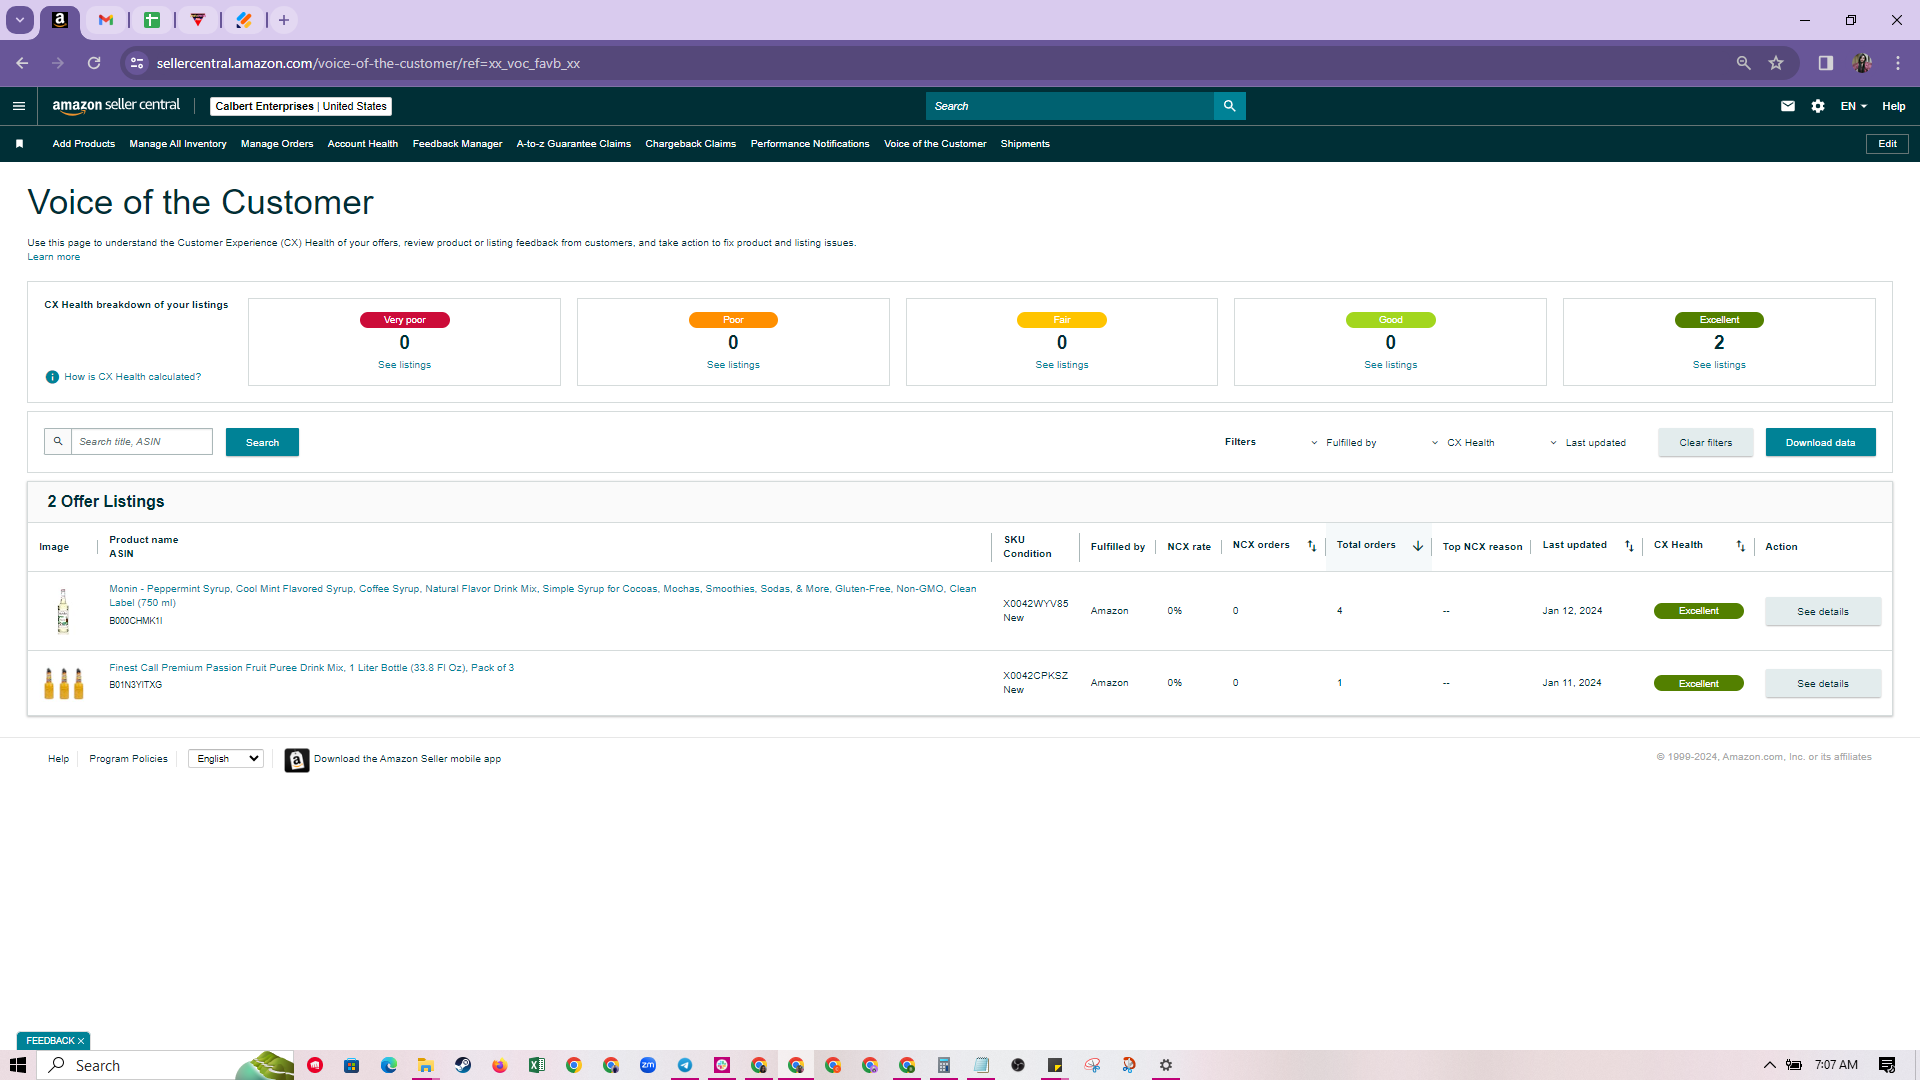Open Program Policies in the footer
Image resolution: width=1920 pixels, height=1080 pixels.
tap(129, 759)
